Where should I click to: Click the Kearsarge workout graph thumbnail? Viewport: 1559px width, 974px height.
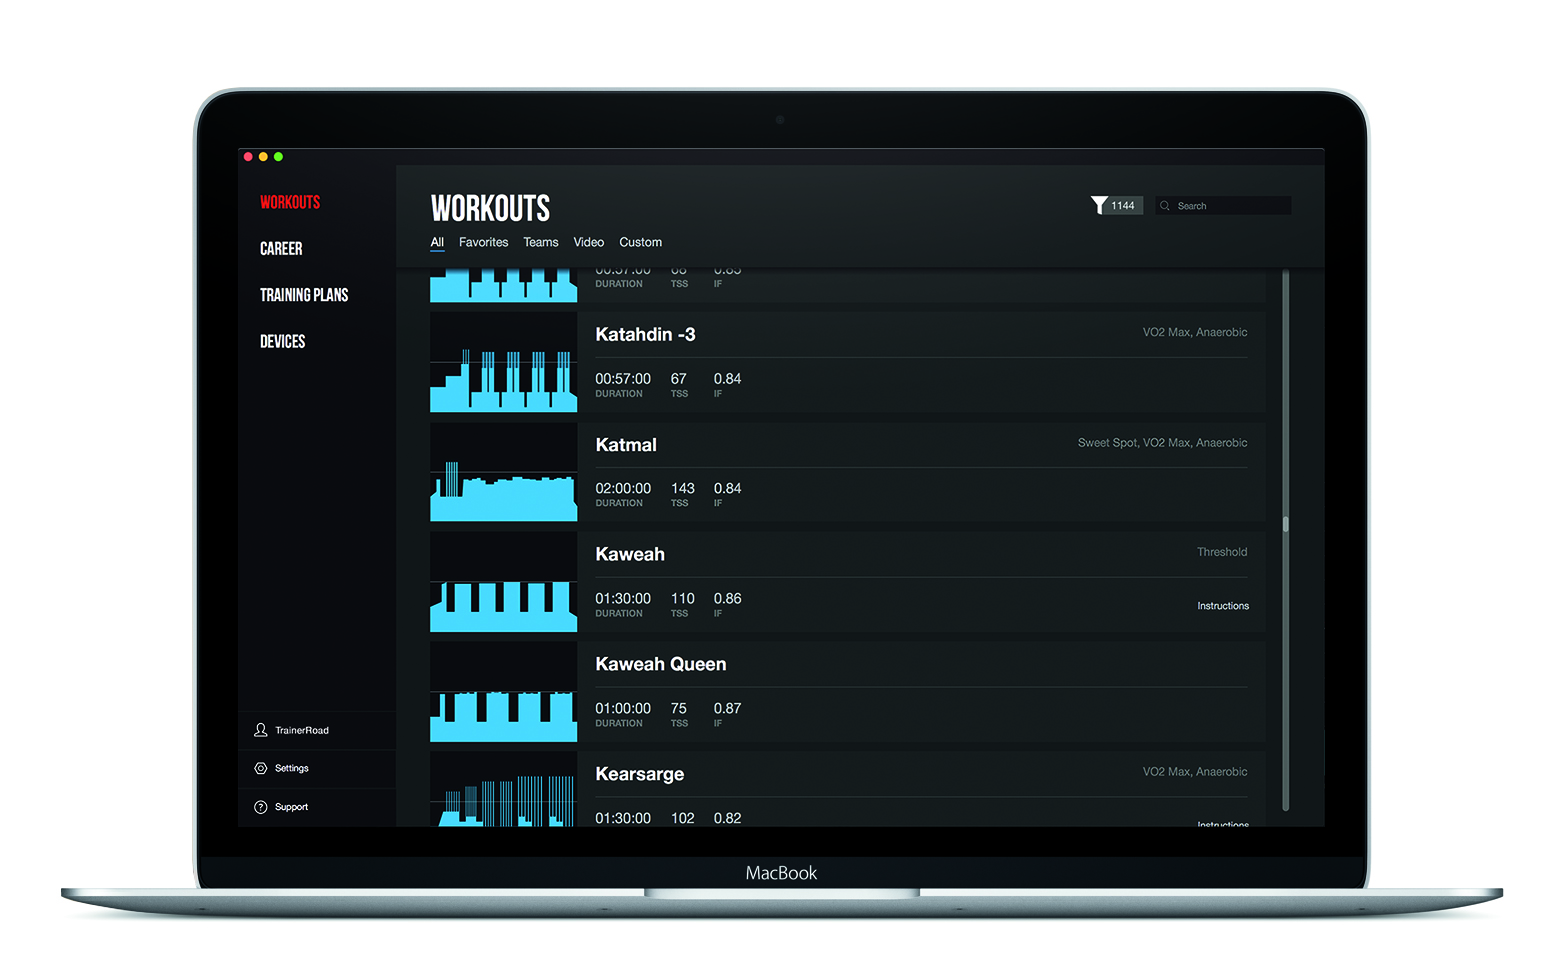[x=503, y=789]
